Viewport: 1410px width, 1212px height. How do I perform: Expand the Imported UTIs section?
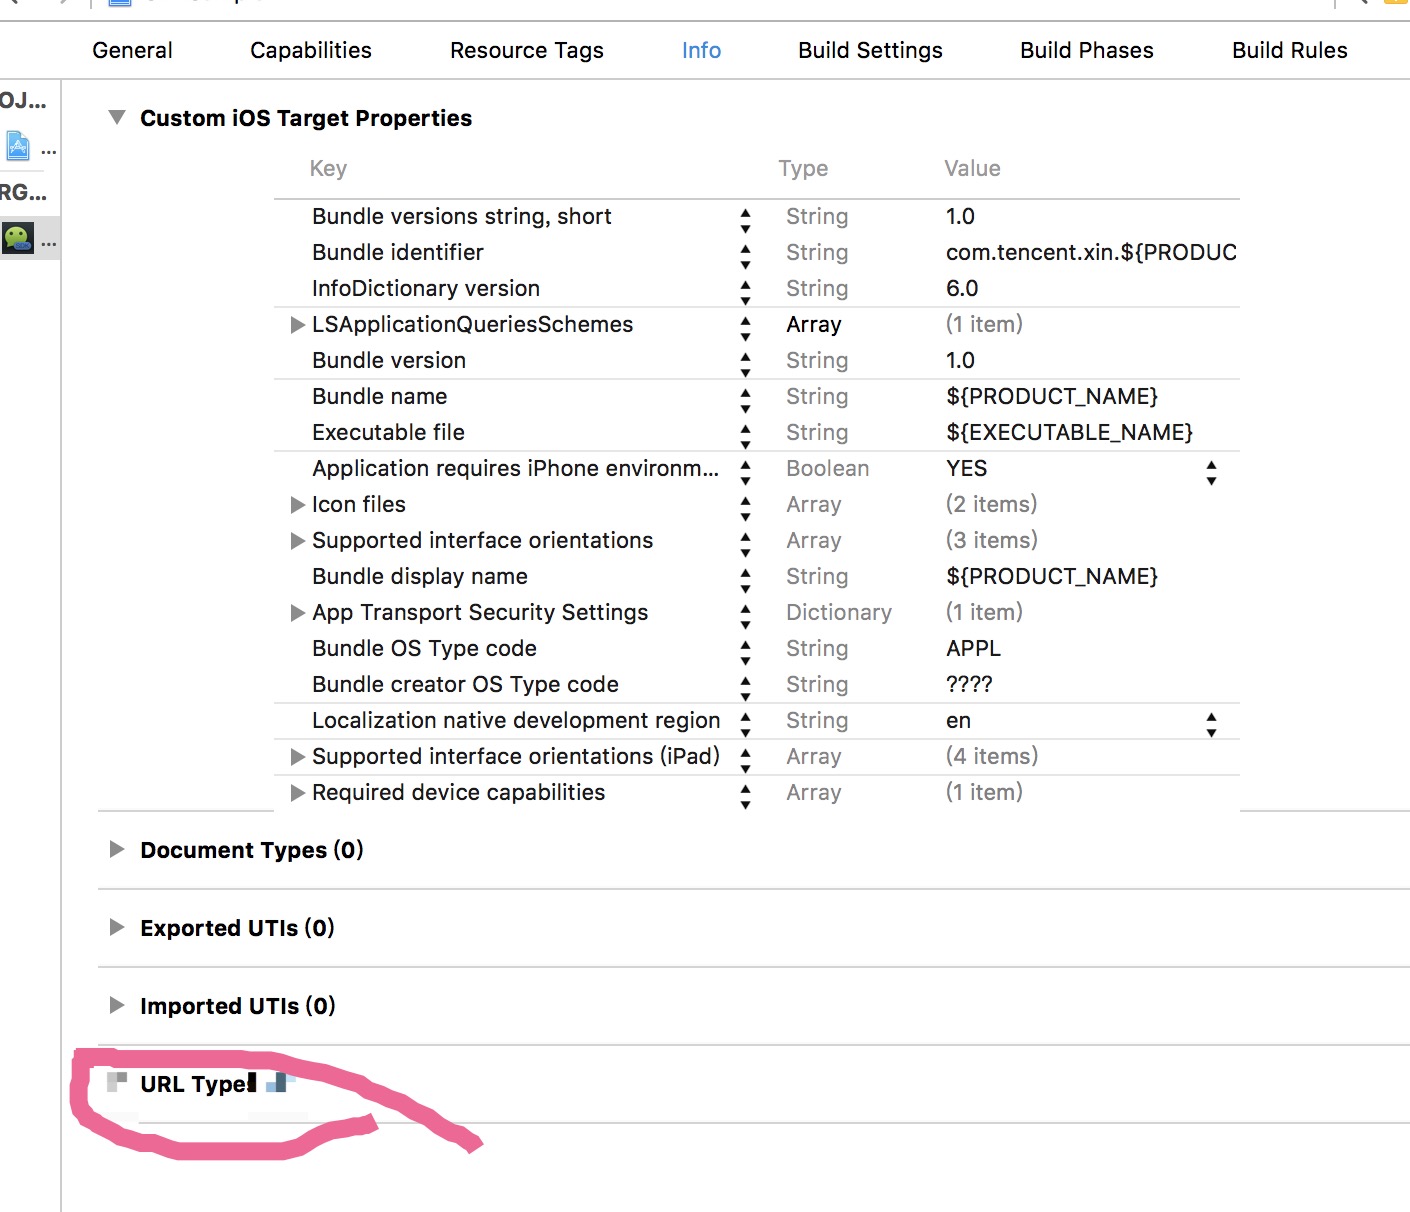point(117,1005)
